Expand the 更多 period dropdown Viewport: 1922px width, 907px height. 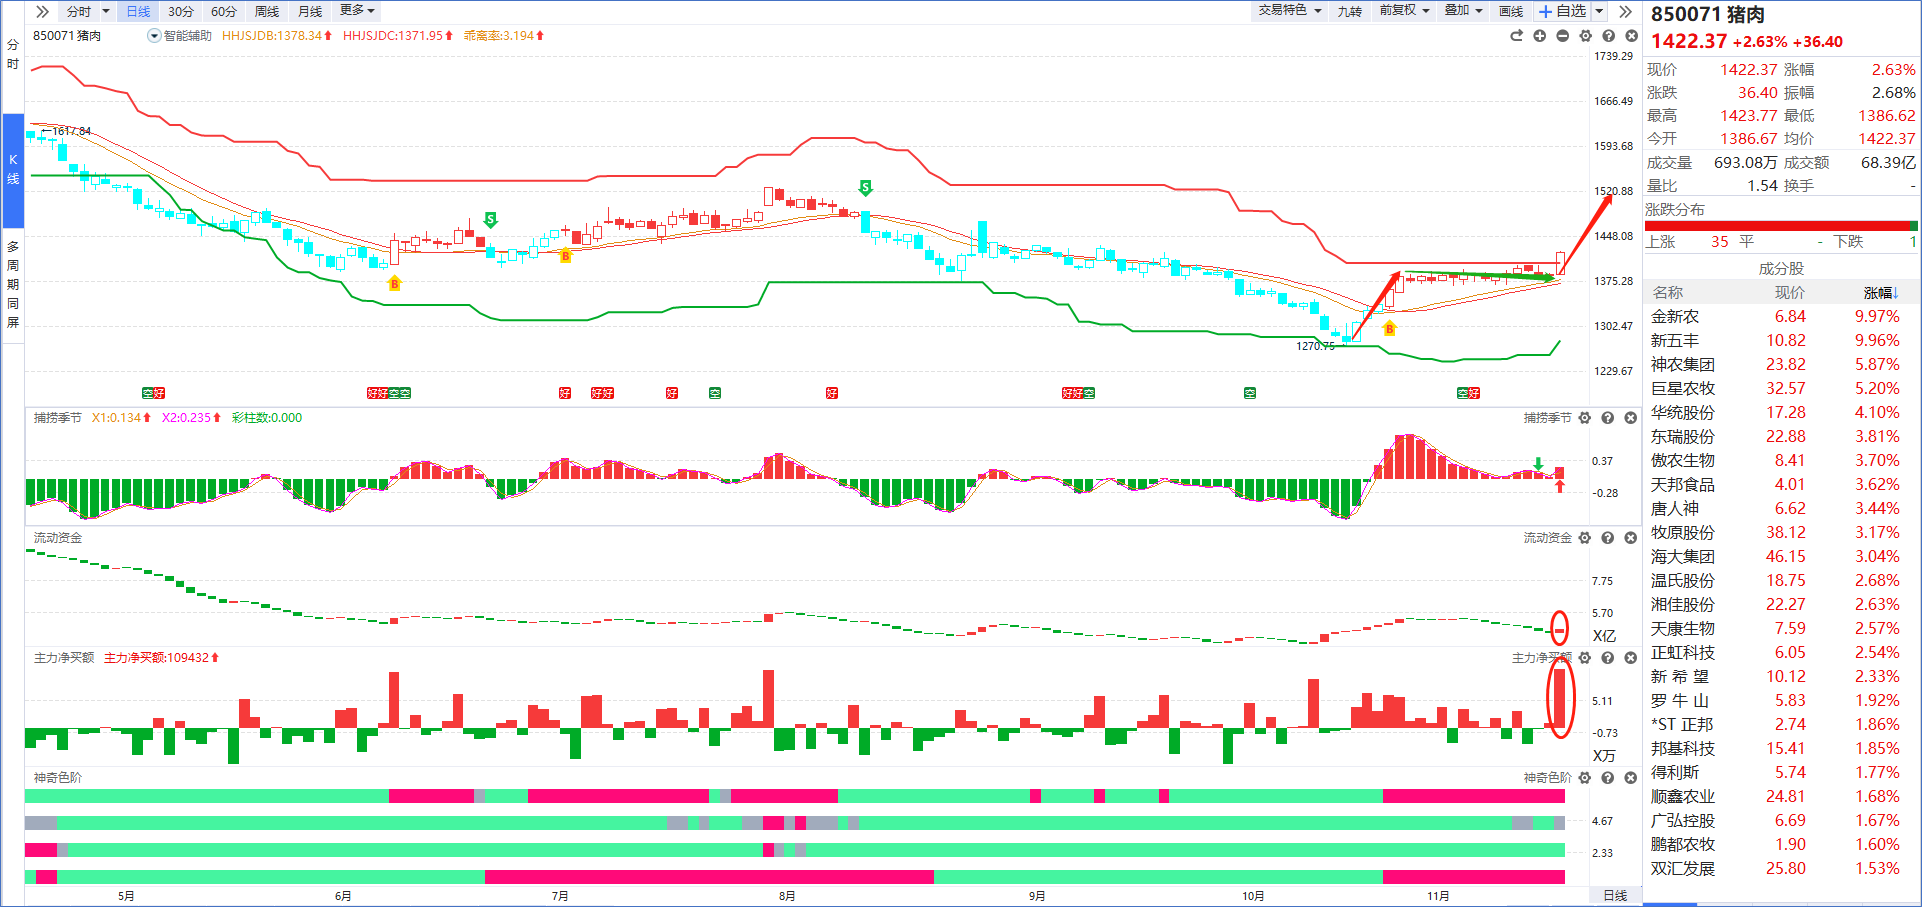pyautogui.click(x=357, y=11)
